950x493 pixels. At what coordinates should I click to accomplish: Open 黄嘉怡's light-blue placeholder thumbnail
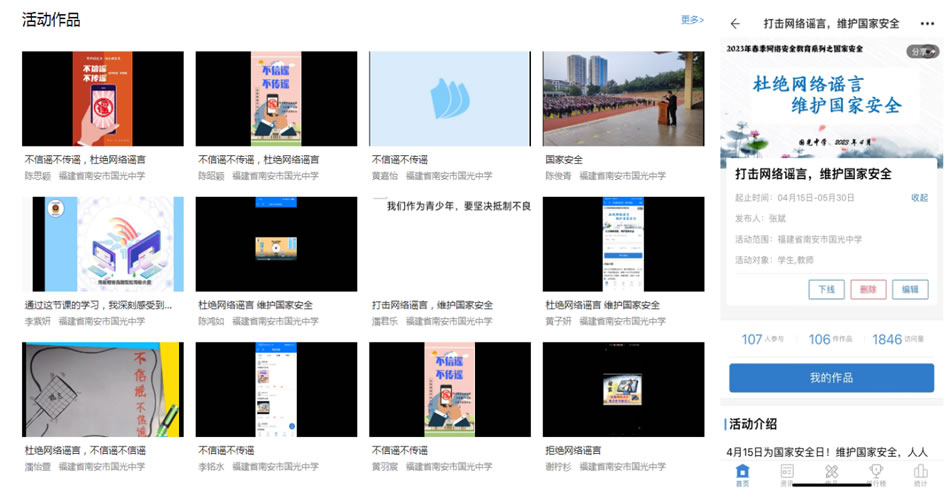pyautogui.click(x=450, y=99)
